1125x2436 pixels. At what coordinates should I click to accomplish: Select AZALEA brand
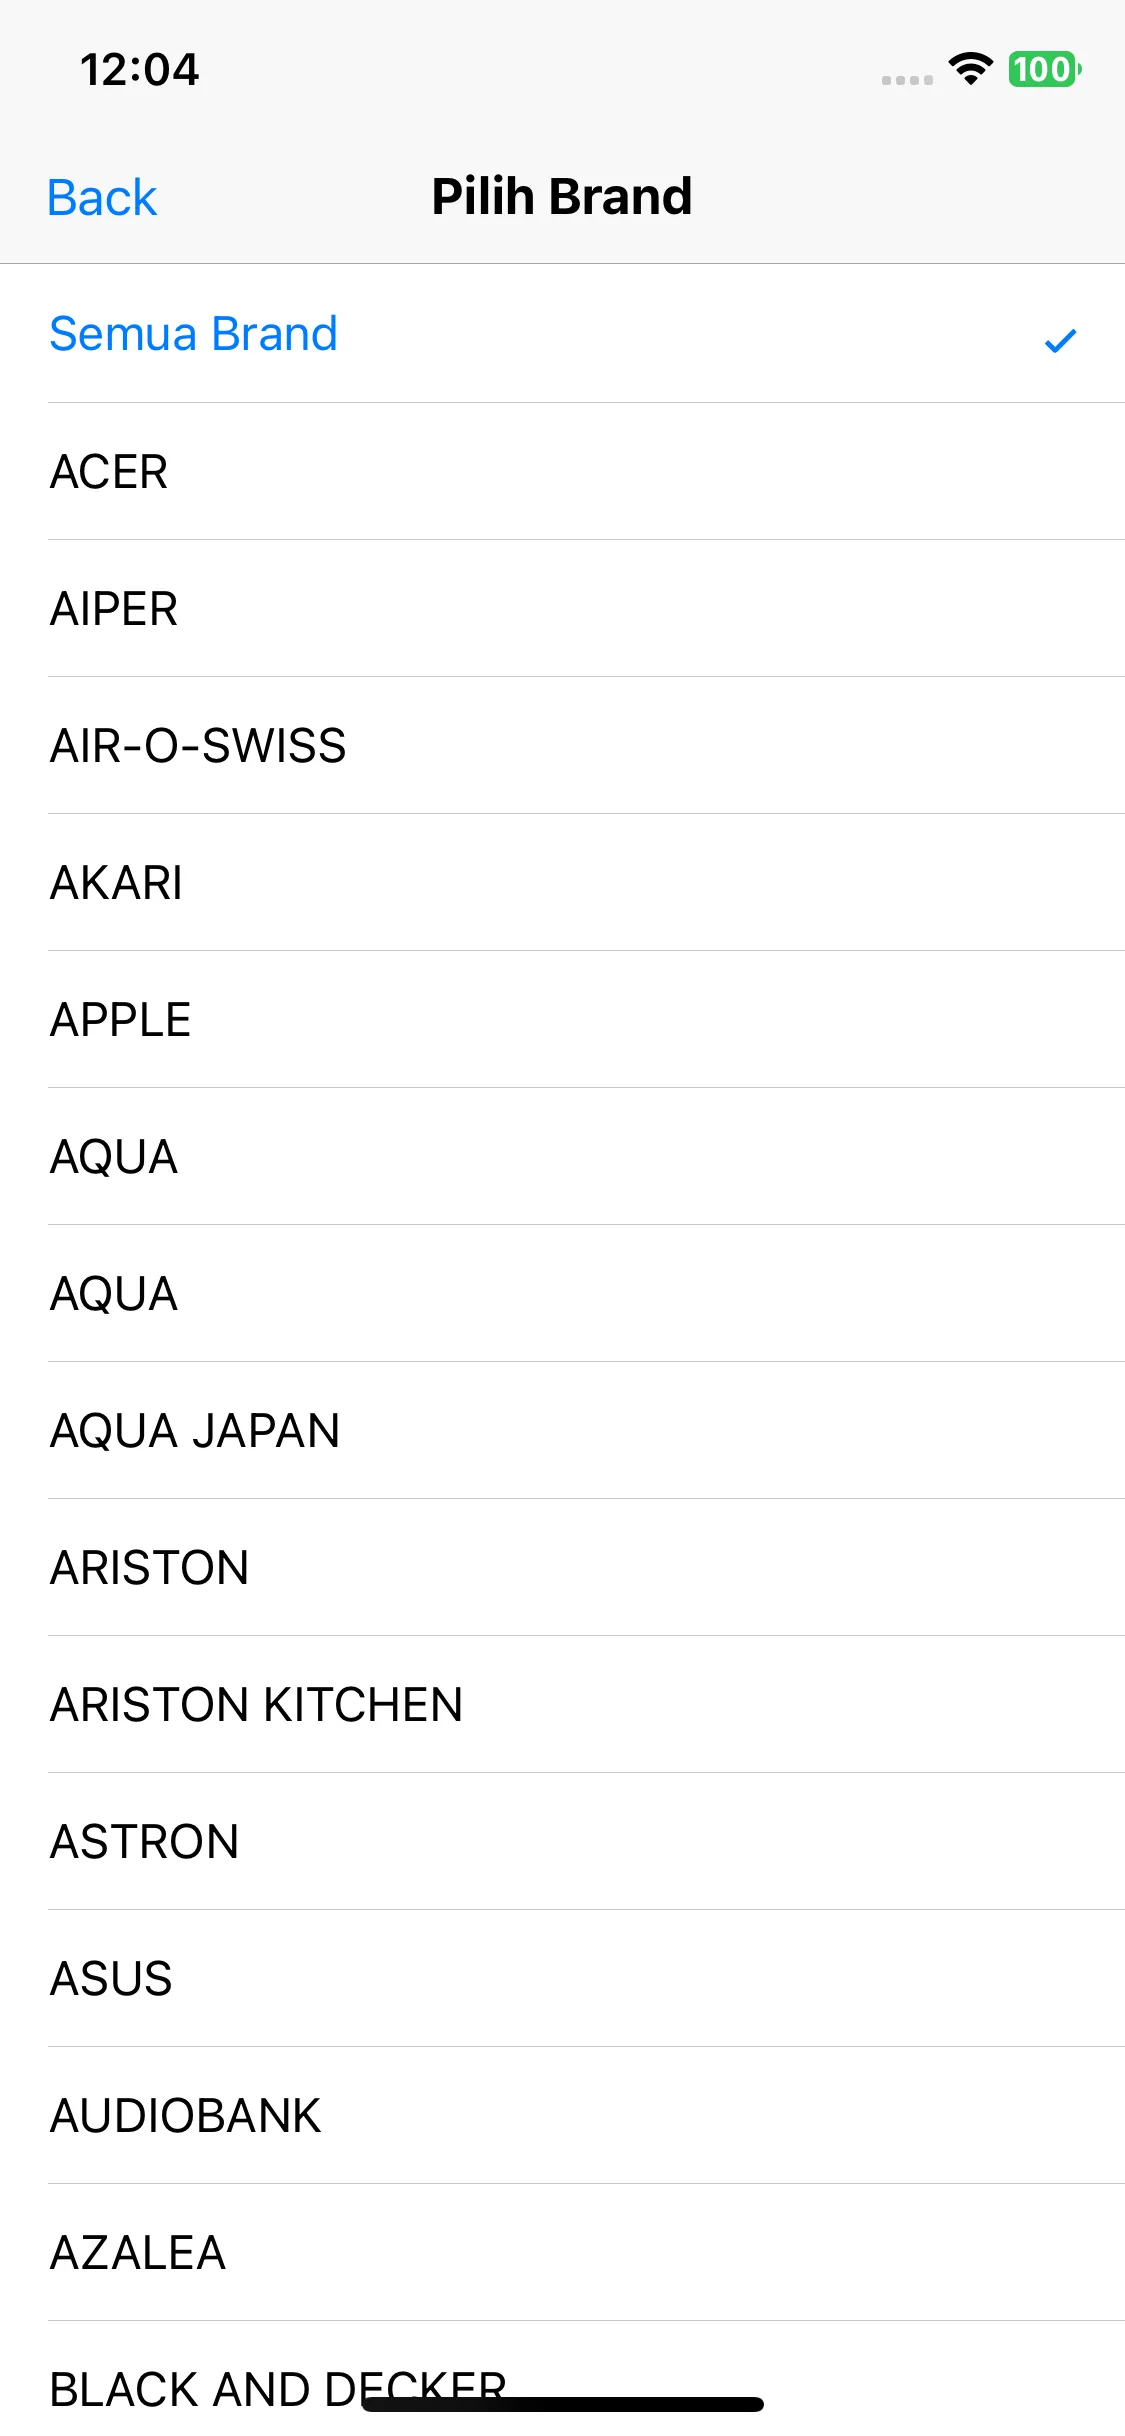(562, 2252)
